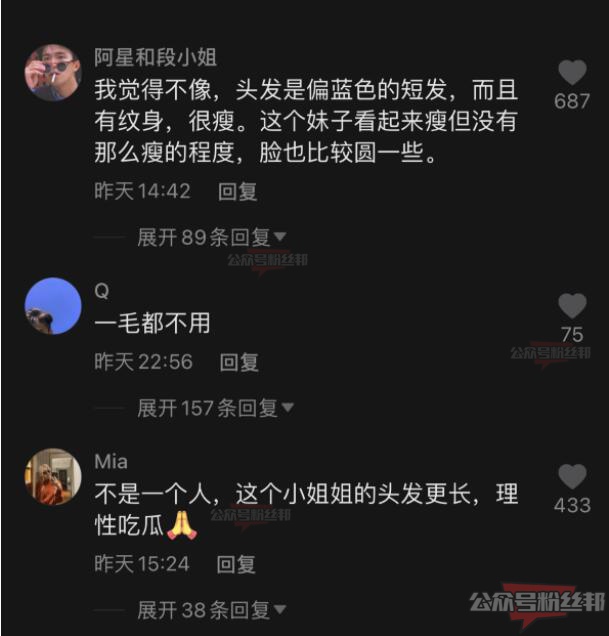Open username Mia
609x636 pixels.
click(x=111, y=462)
